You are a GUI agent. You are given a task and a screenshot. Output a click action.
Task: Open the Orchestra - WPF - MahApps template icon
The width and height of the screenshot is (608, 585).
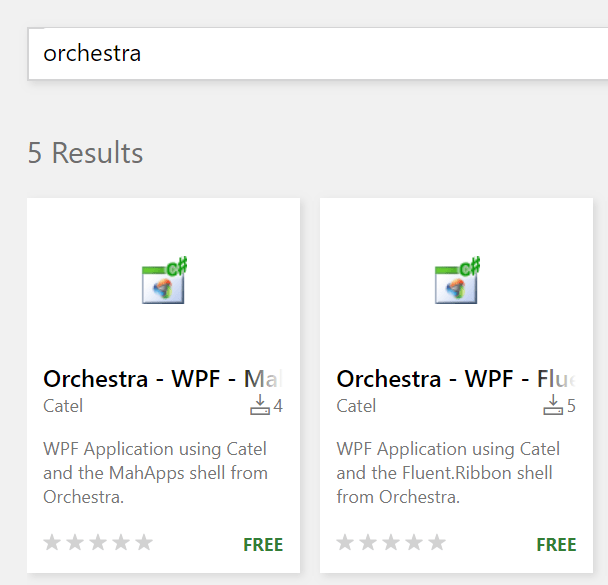(x=164, y=280)
